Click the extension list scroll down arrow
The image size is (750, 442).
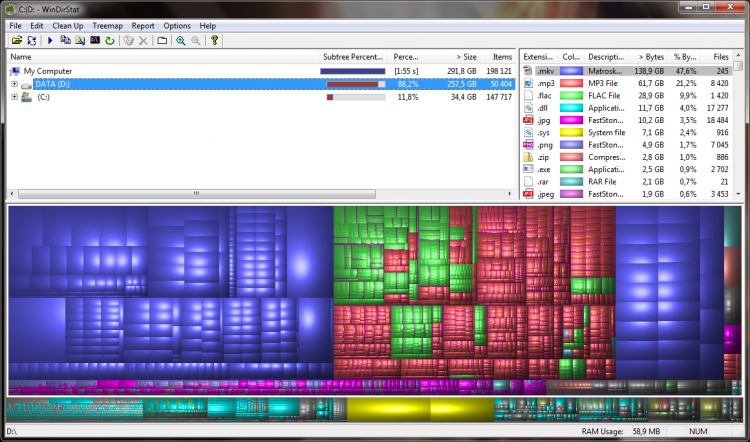pyautogui.click(x=738, y=194)
